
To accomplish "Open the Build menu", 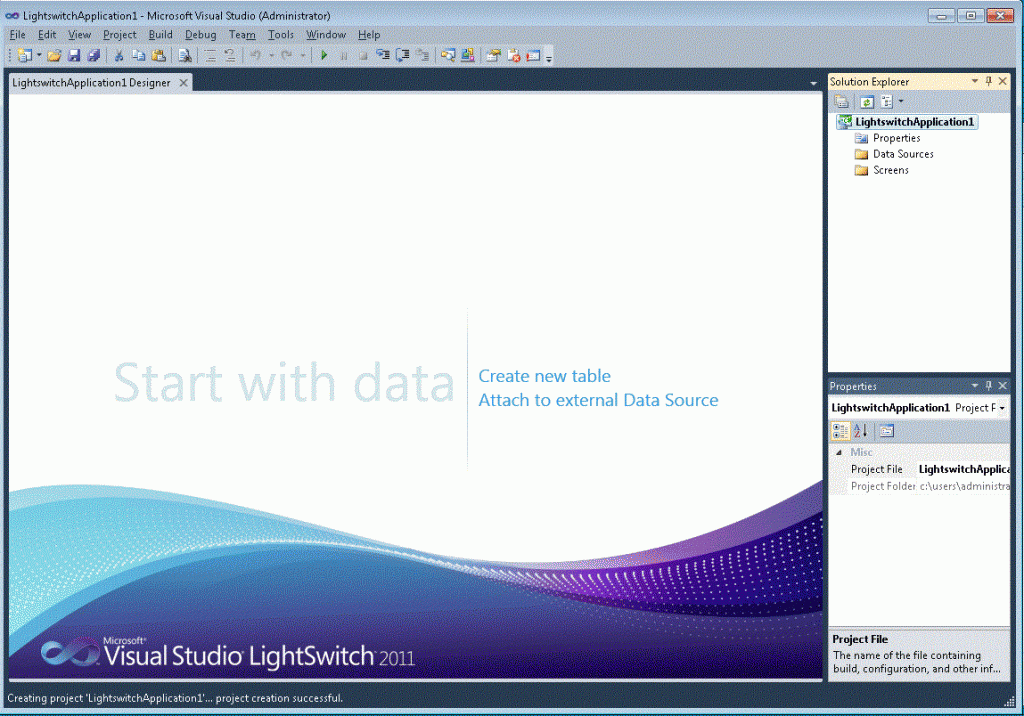I will pyautogui.click(x=160, y=34).
